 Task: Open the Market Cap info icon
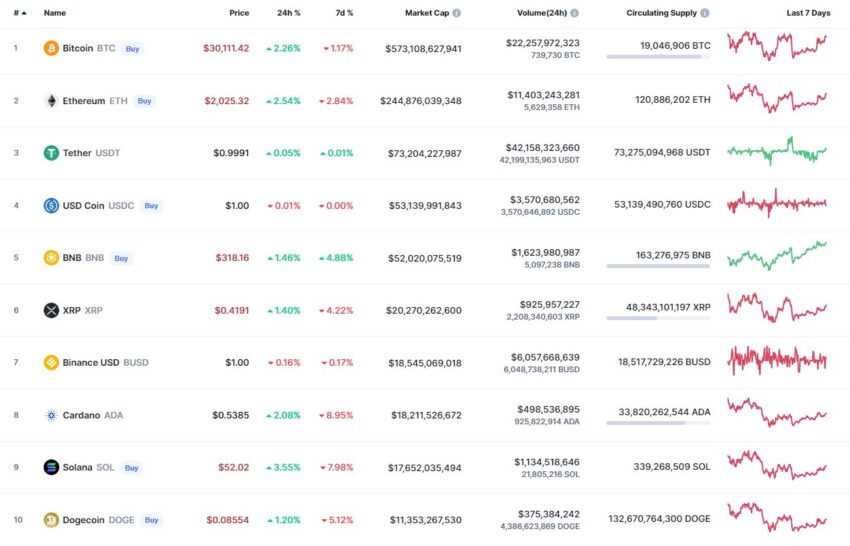coord(456,13)
